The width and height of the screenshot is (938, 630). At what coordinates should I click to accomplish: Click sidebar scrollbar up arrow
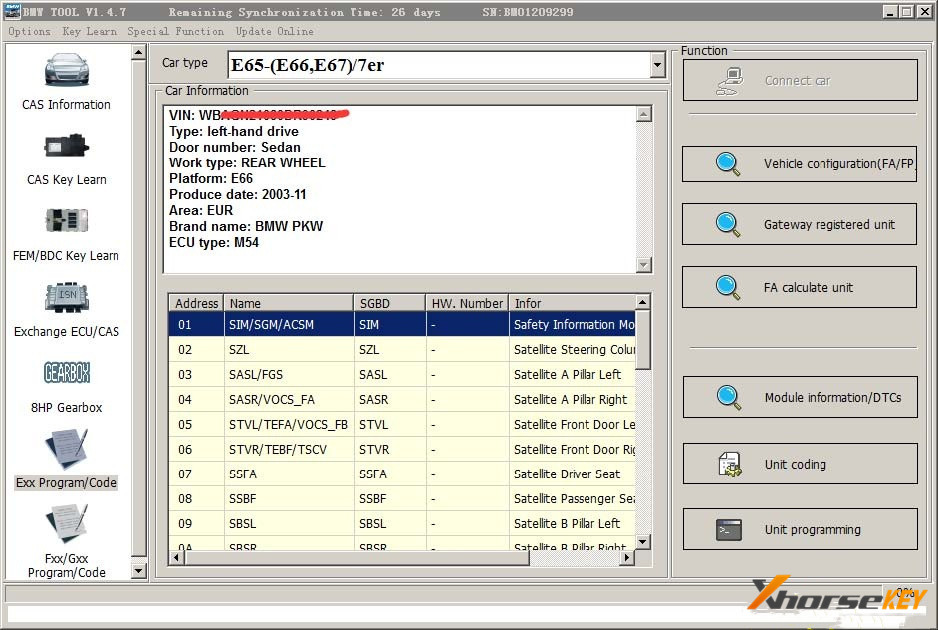pyautogui.click(x=138, y=53)
